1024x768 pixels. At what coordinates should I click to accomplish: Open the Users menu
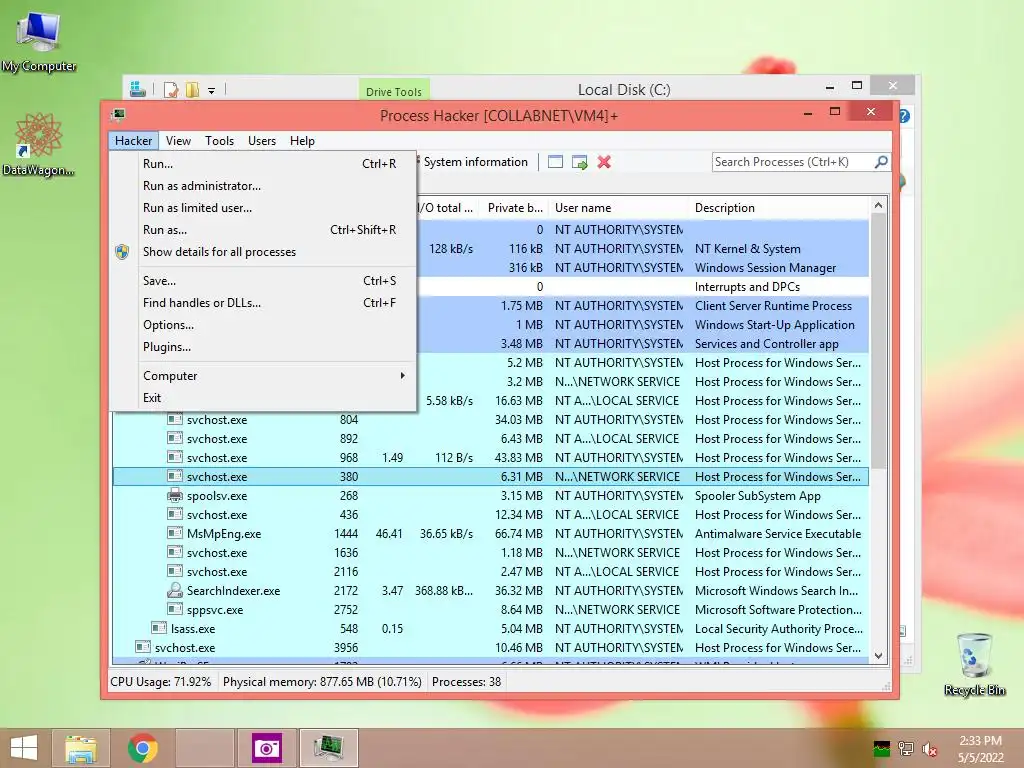tap(261, 140)
